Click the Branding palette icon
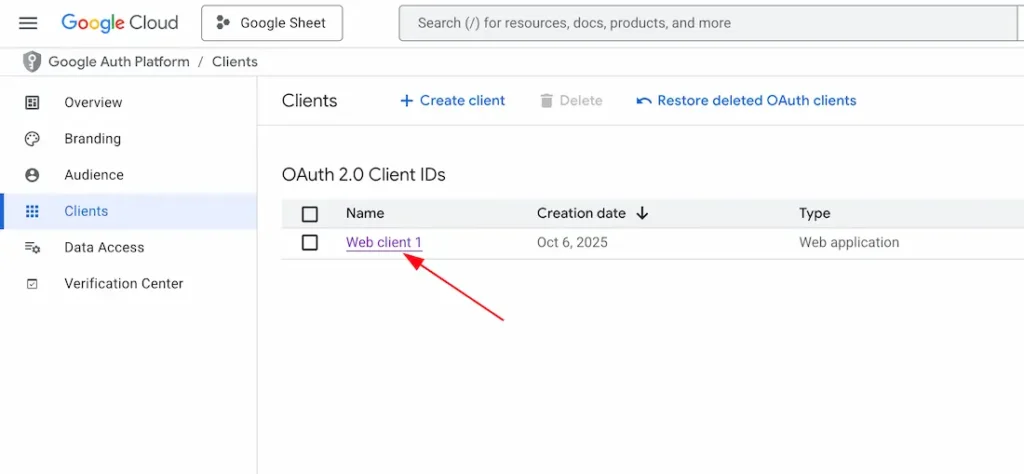The height and width of the screenshot is (474, 1024). pyautogui.click(x=32, y=139)
